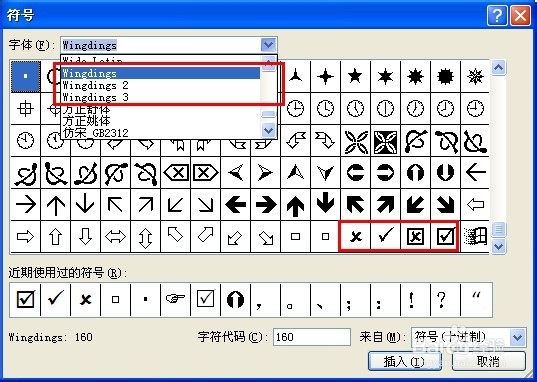Select the black filled leaf-pattern square symbol
The width and height of the screenshot is (537, 382).
click(386, 141)
